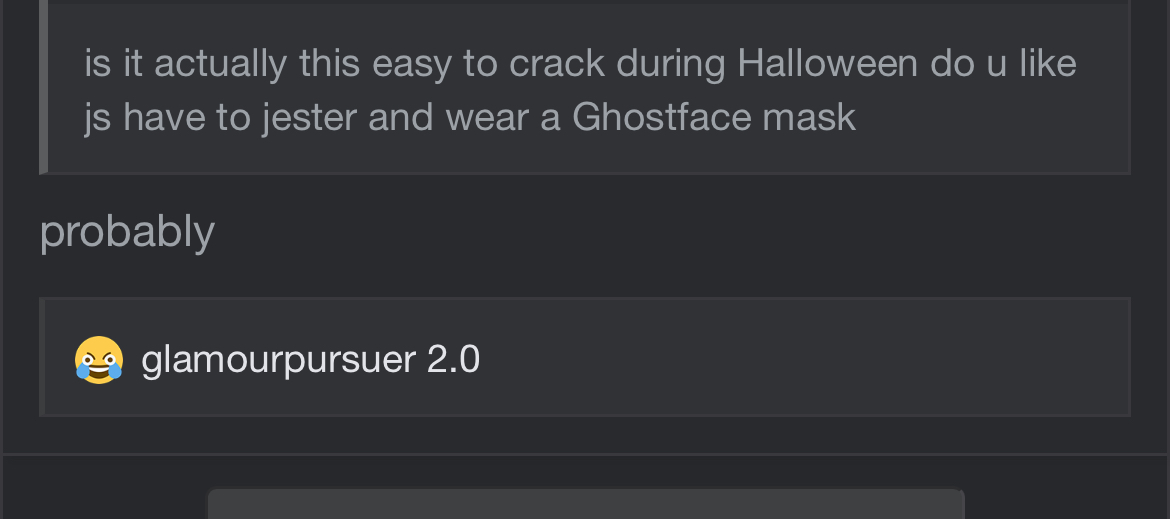Click the gray rounded box at the bottom
The width and height of the screenshot is (1170, 519).
point(586,504)
